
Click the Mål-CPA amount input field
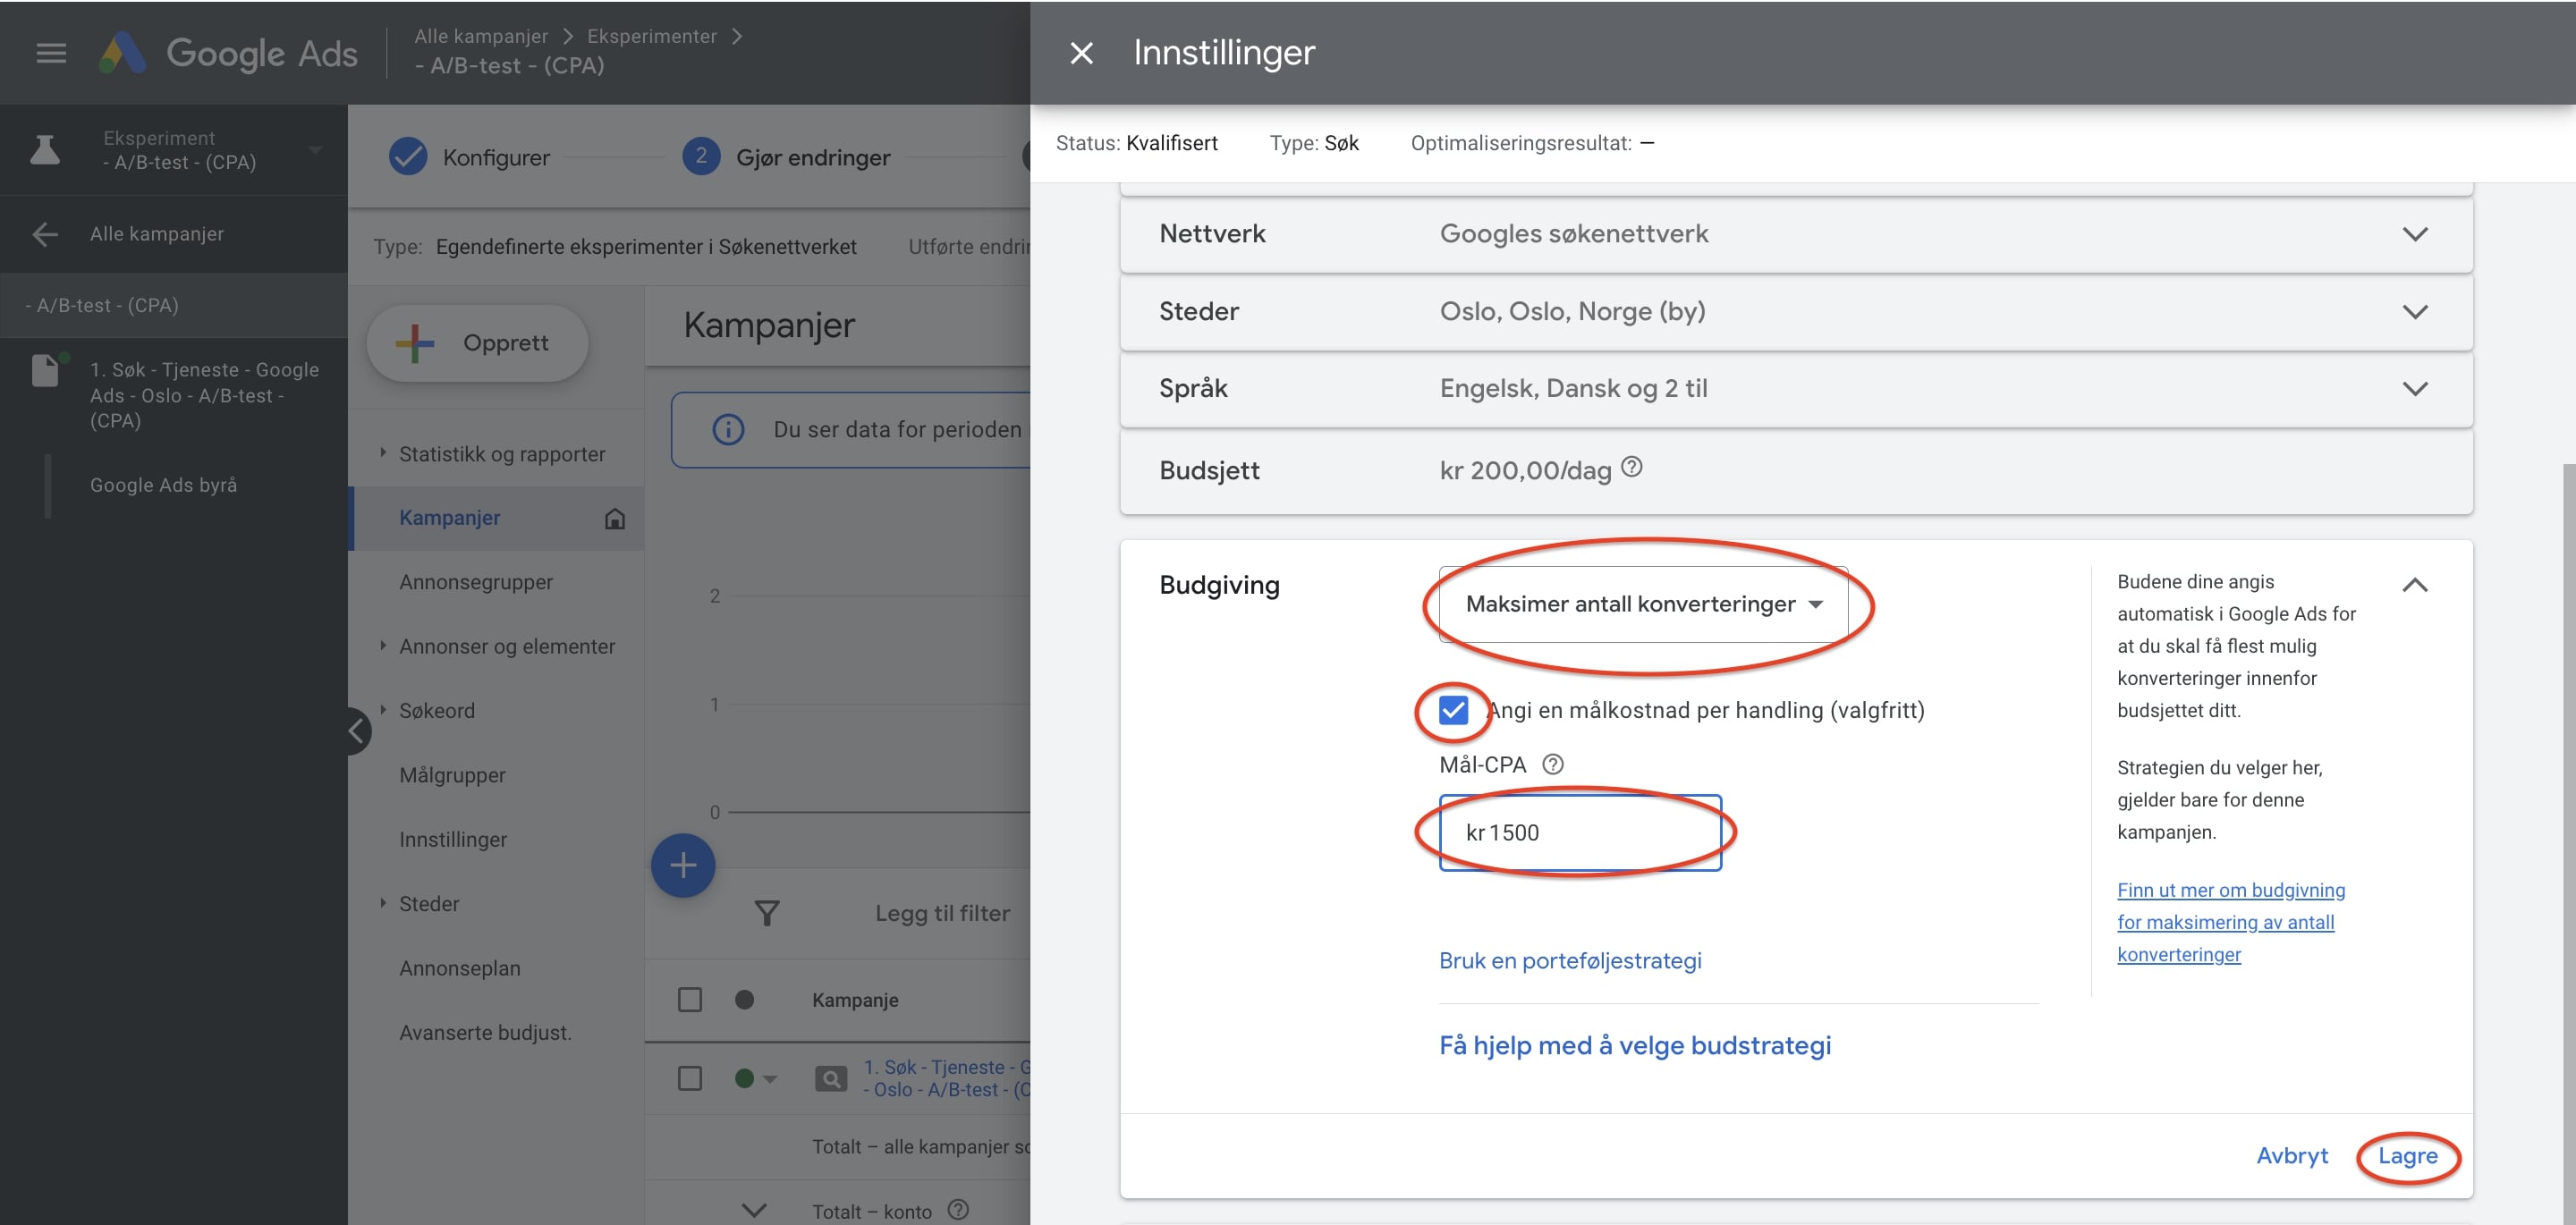pyautogui.click(x=1579, y=833)
